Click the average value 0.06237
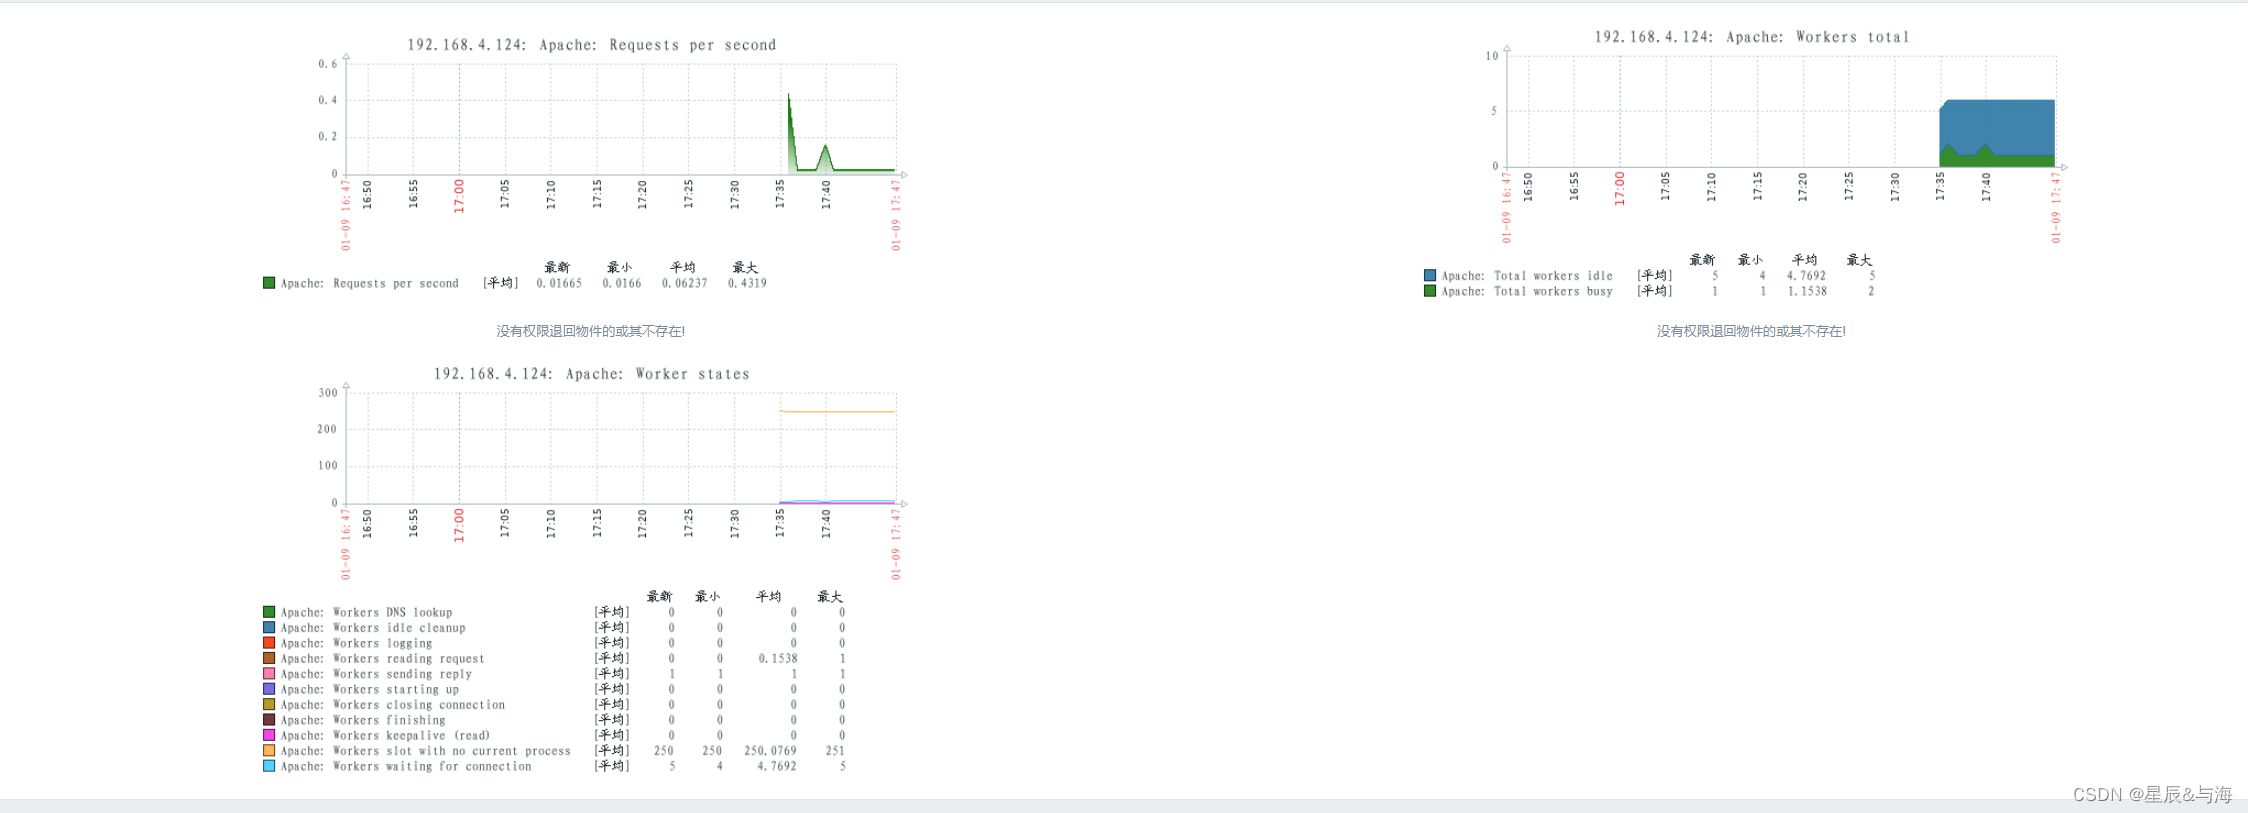The image size is (2248, 813). 685,284
